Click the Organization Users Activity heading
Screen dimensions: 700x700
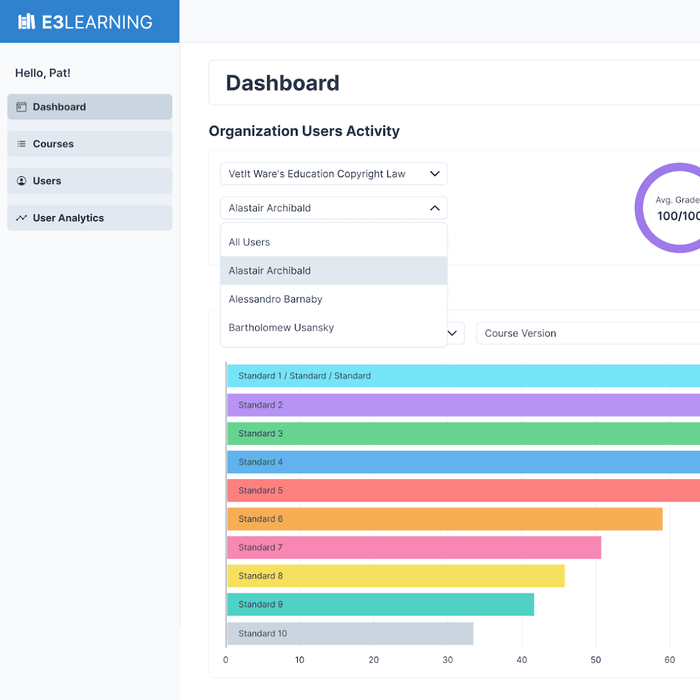point(304,131)
